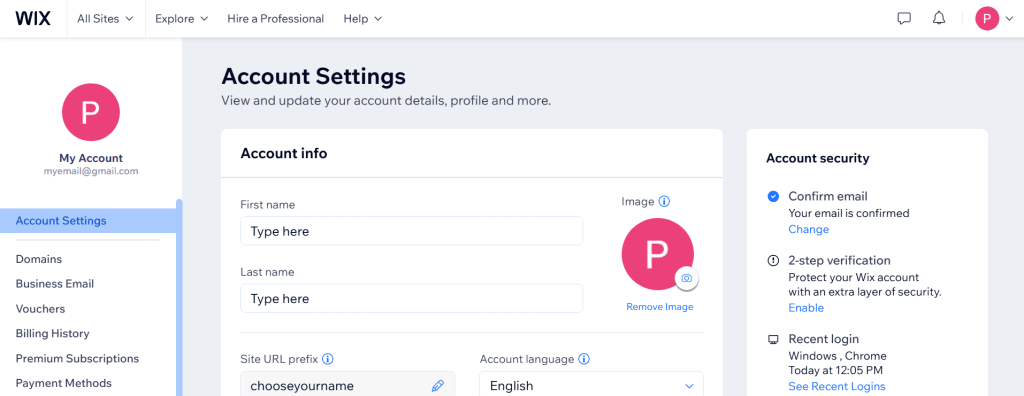Viewport: 1024px width, 396px height.
Task: Click 'Windows , Chrome' login text
Action: click(837, 356)
